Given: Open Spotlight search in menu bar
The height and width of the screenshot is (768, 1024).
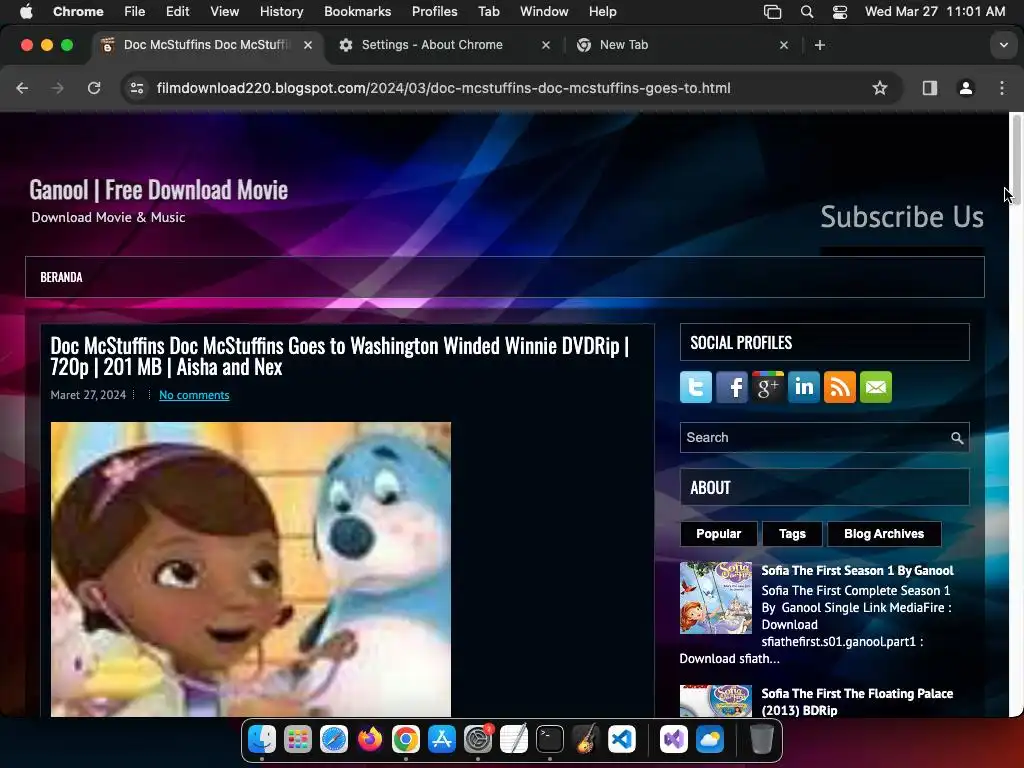Looking at the screenshot, I should (x=807, y=12).
